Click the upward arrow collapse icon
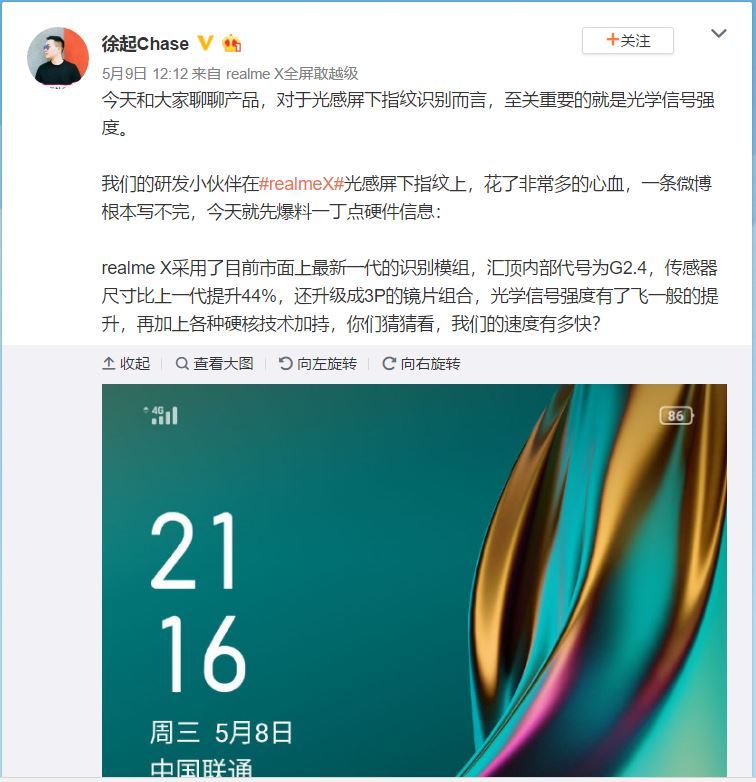The height and width of the screenshot is (782, 756). pyautogui.click(x=109, y=364)
